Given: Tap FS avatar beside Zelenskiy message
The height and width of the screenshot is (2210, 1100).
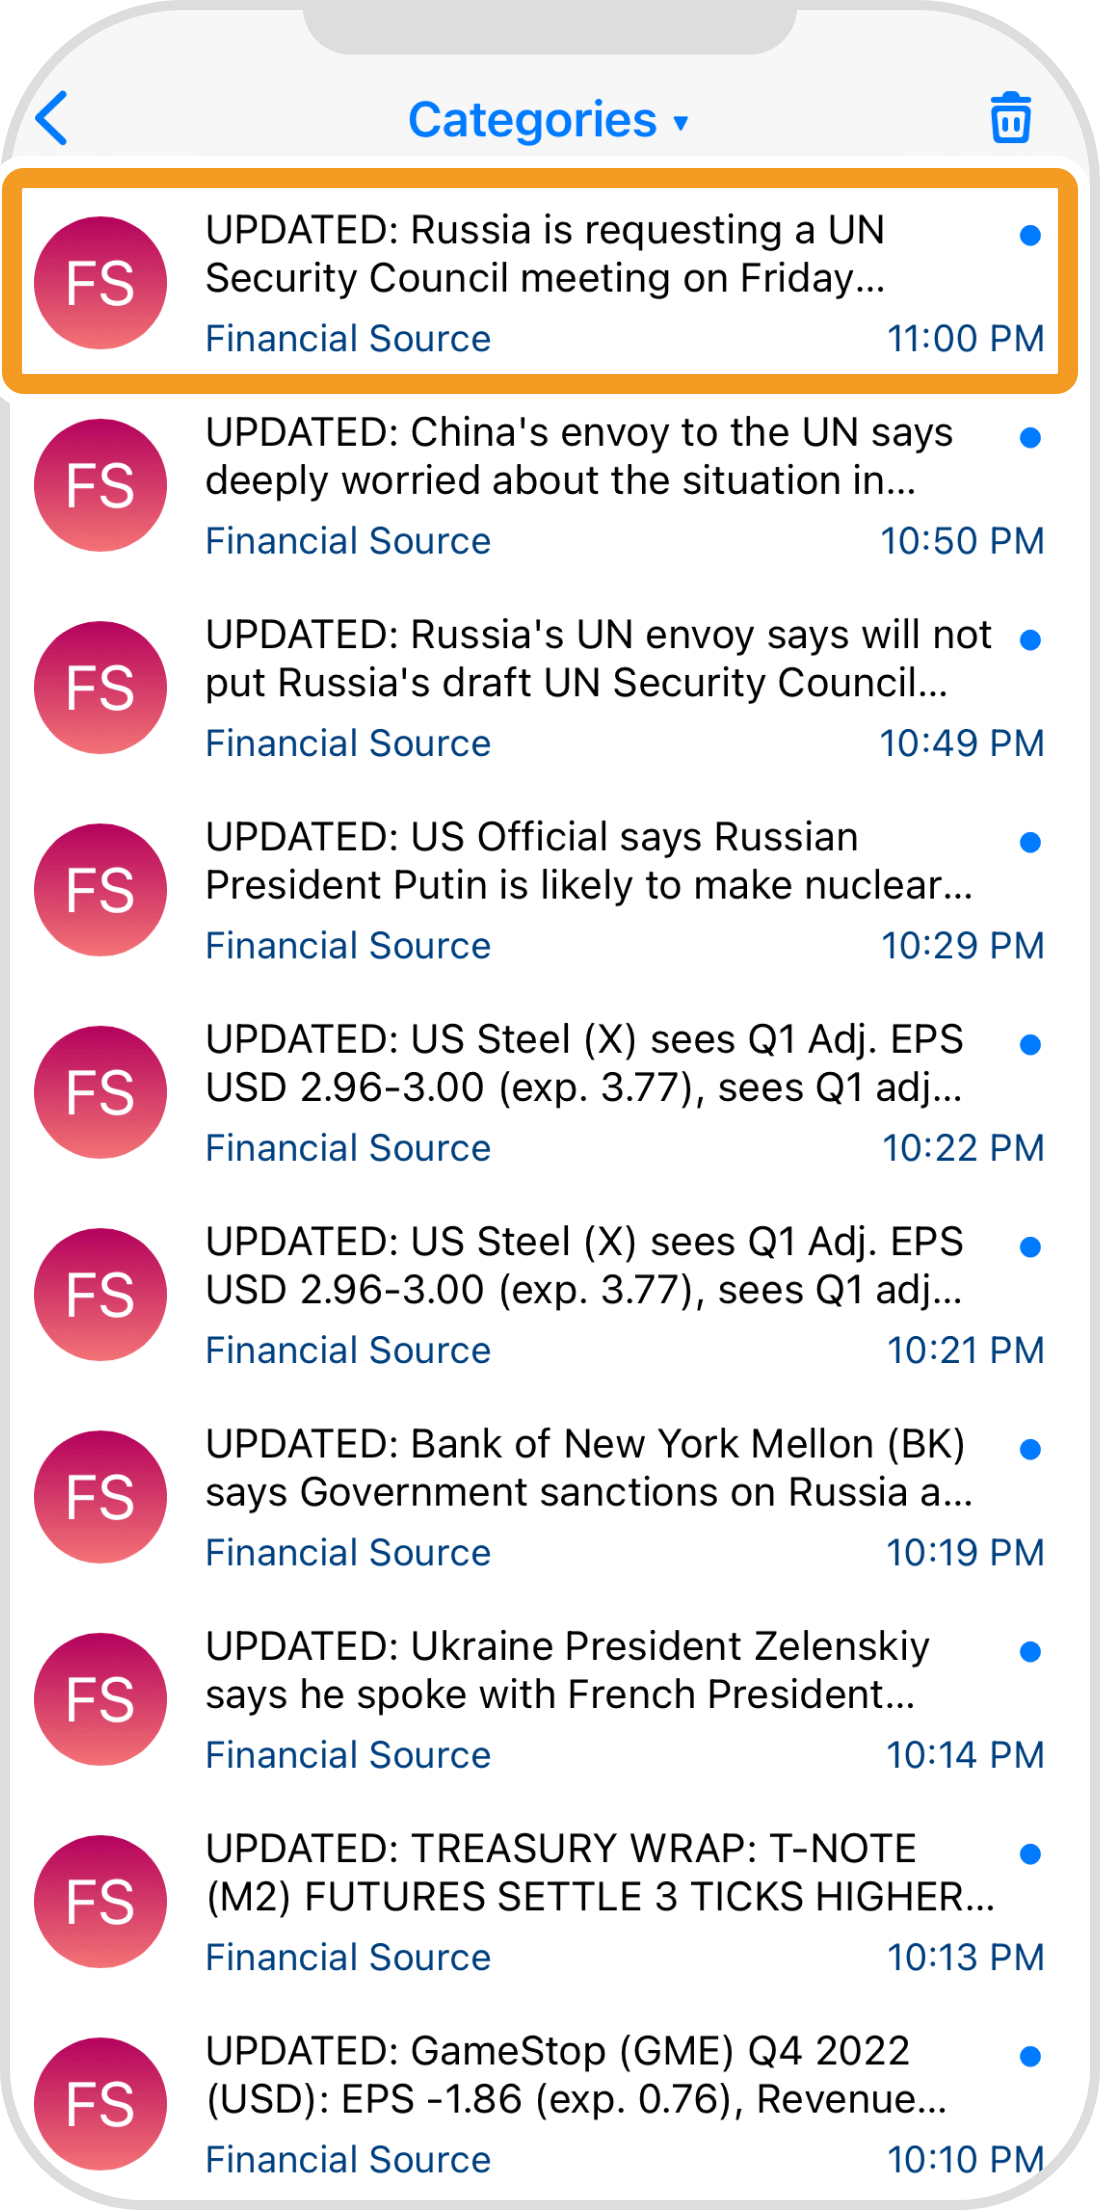Looking at the screenshot, I should tap(100, 1699).
